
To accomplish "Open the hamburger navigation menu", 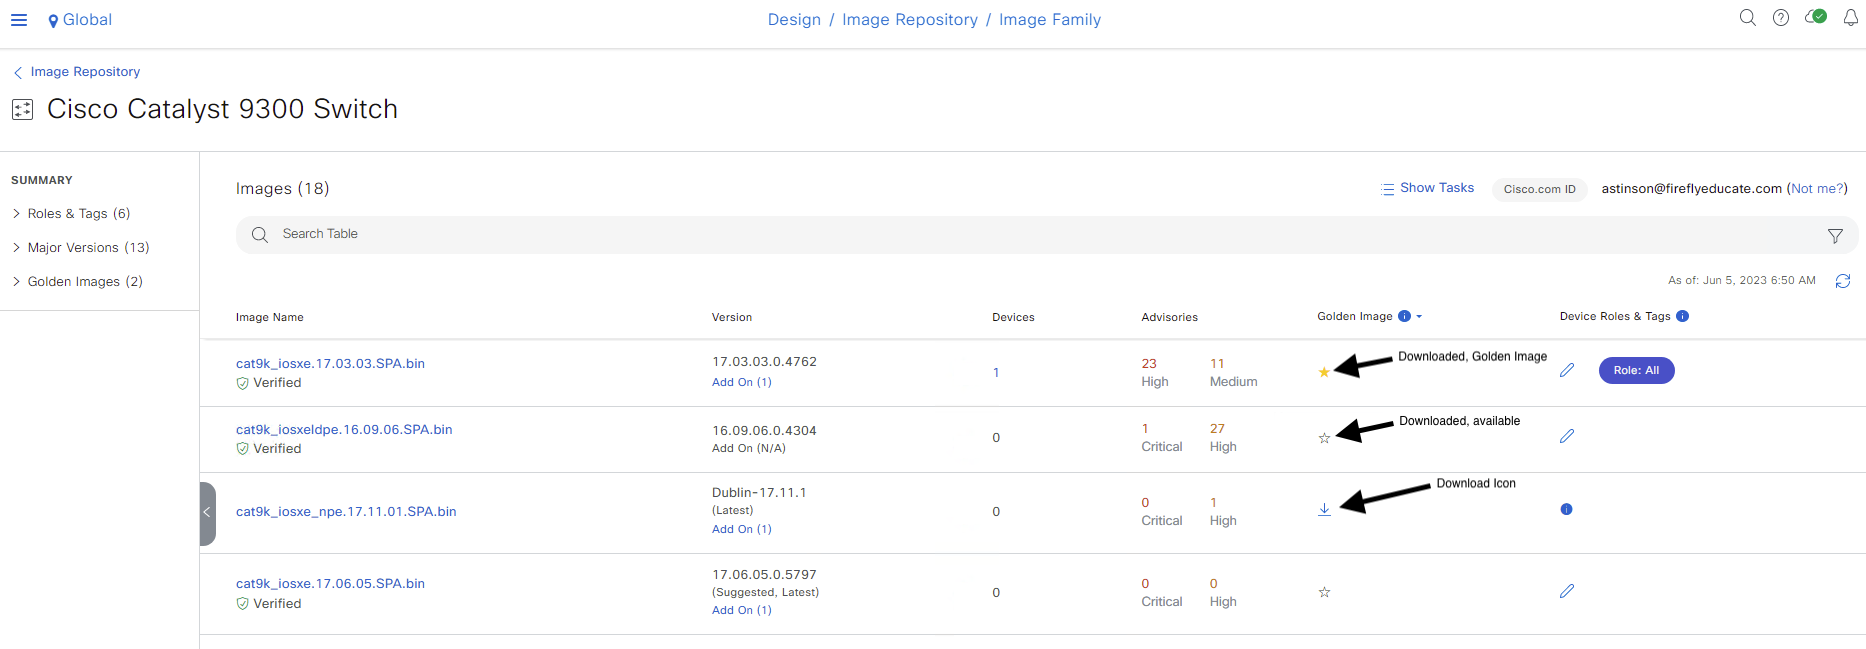I will coord(19,20).
